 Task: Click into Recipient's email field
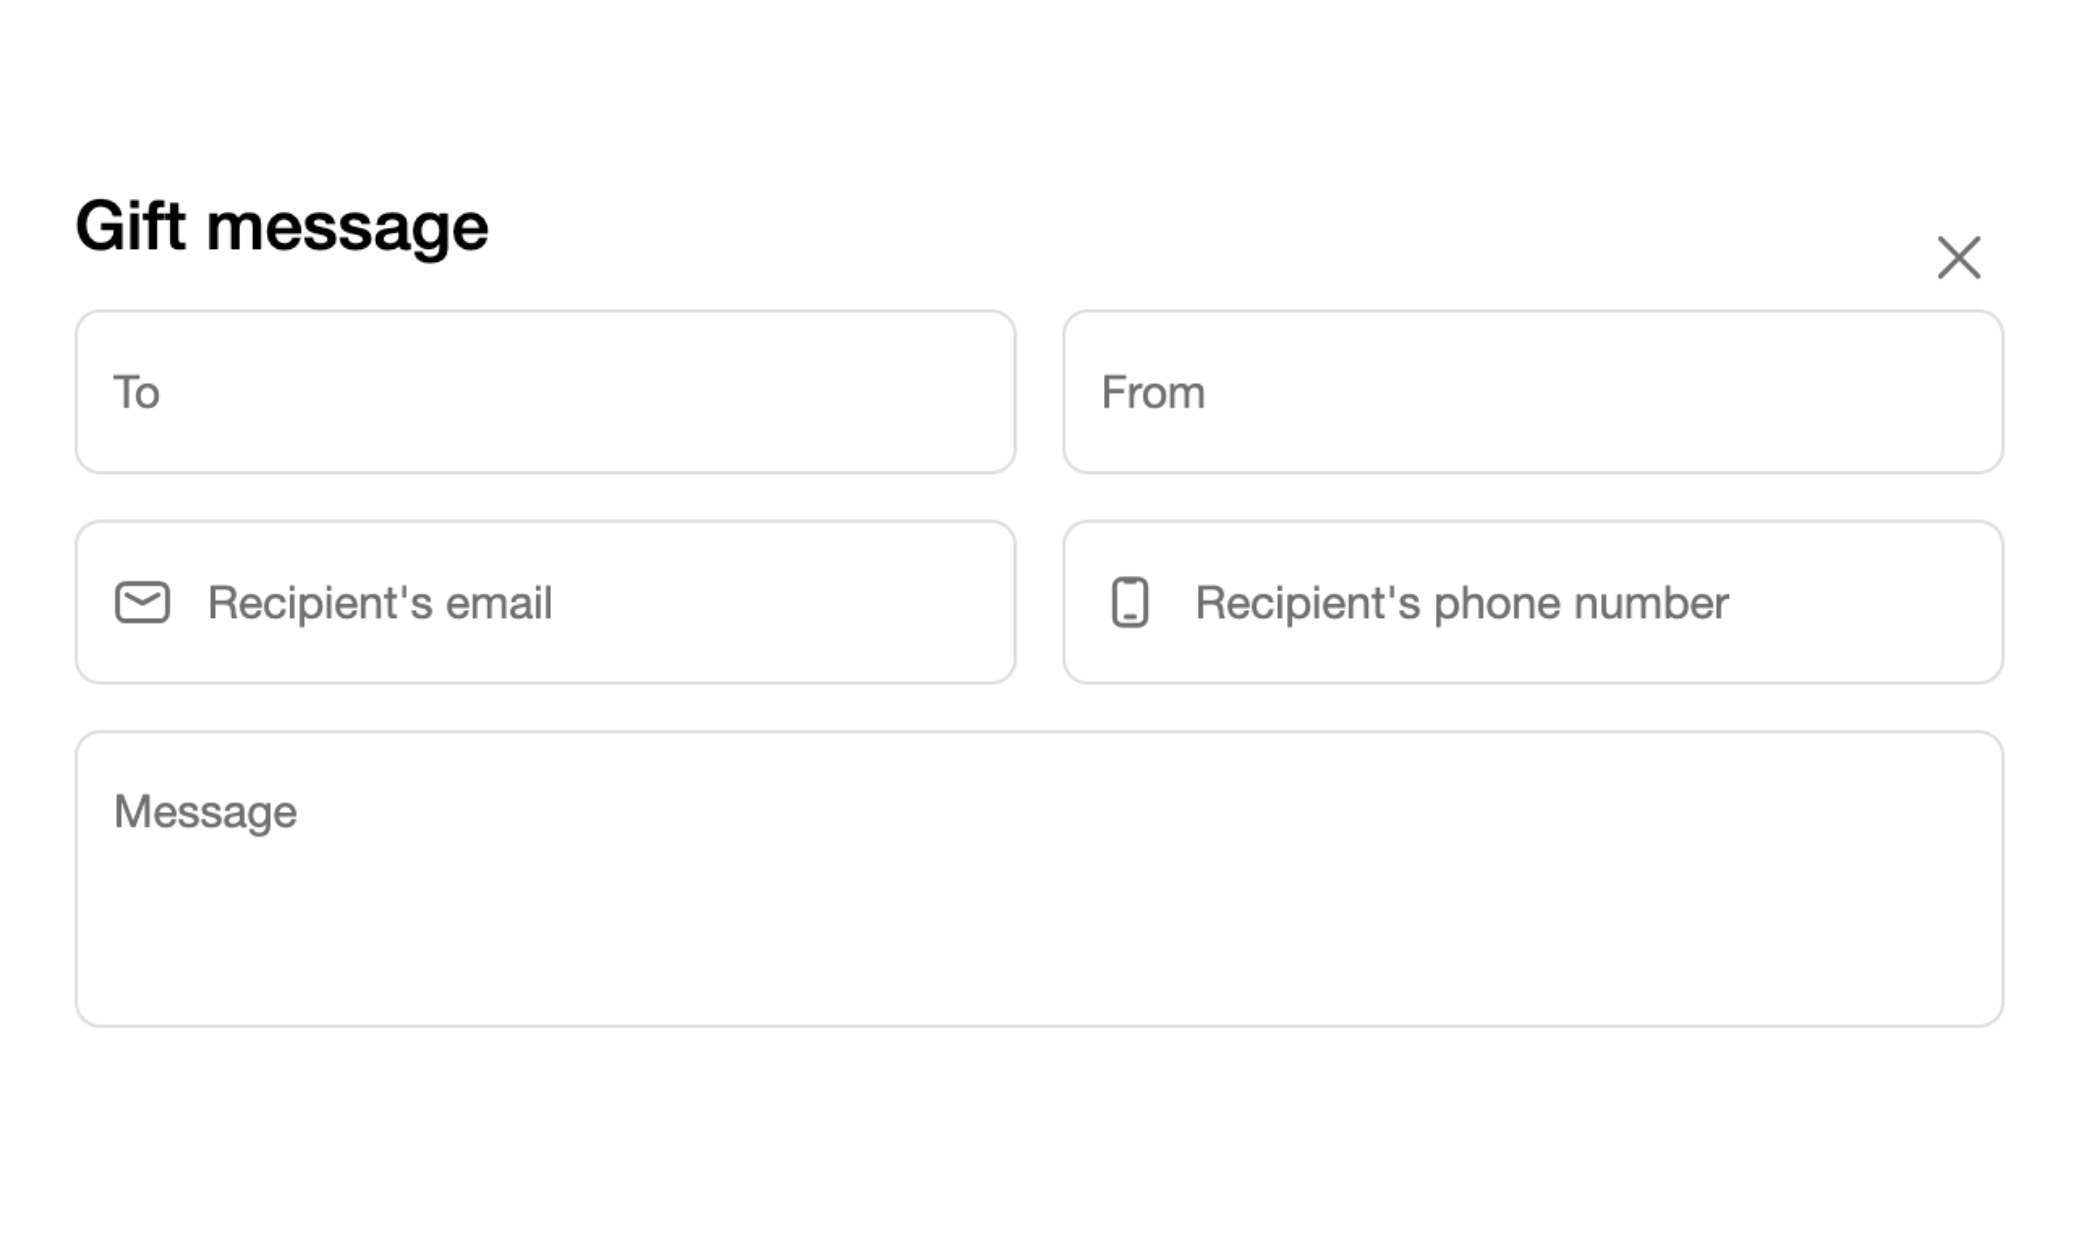[600, 602]
